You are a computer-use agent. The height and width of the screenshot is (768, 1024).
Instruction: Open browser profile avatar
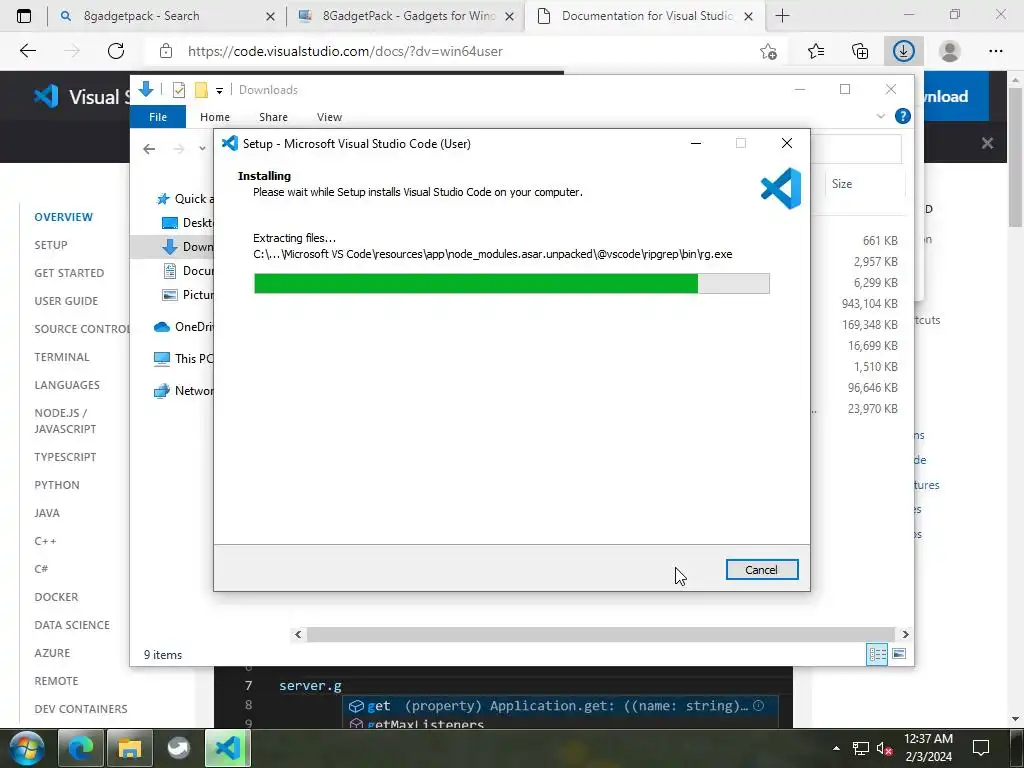[x=950, y=51]
